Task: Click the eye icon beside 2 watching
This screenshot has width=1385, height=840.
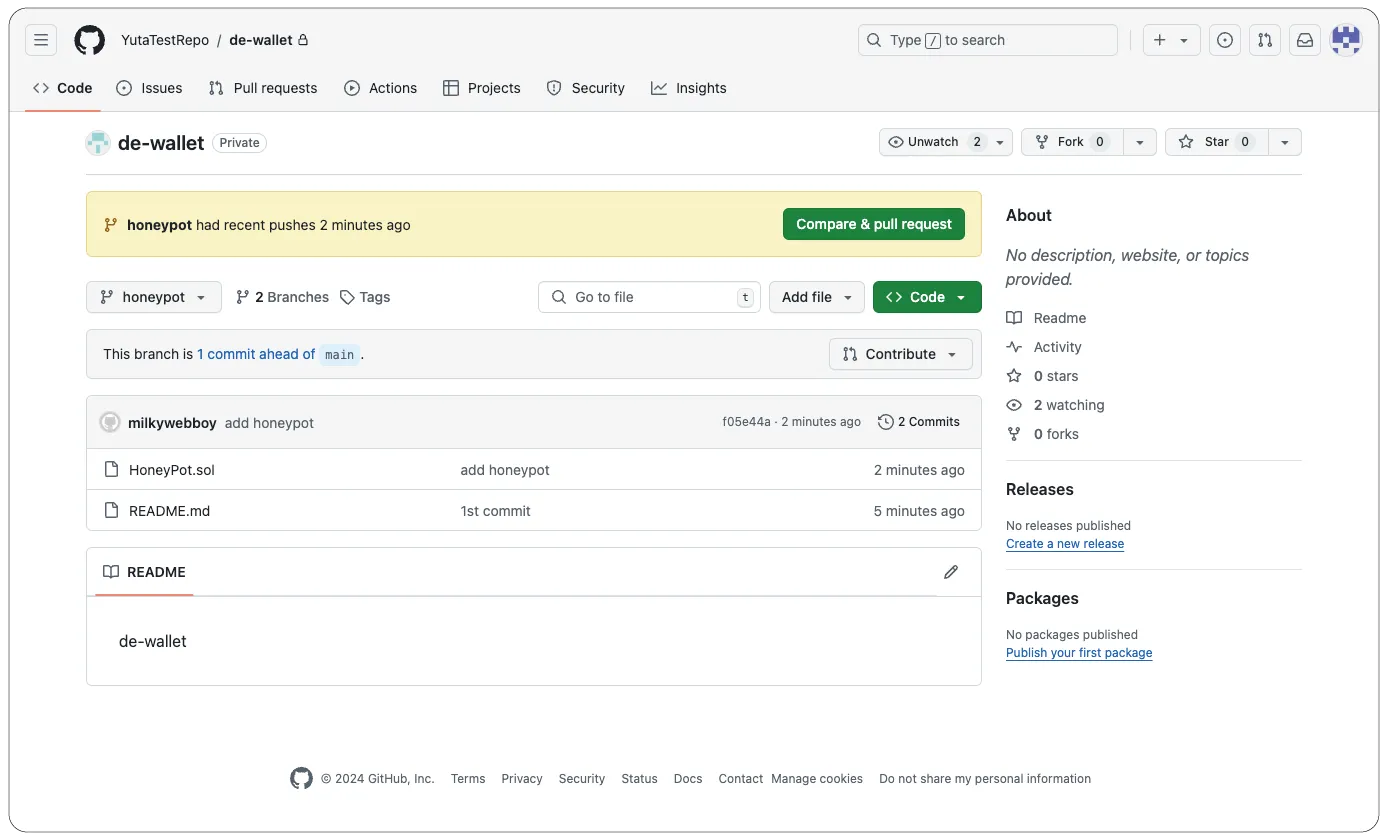Action: tap(1014, 405)
